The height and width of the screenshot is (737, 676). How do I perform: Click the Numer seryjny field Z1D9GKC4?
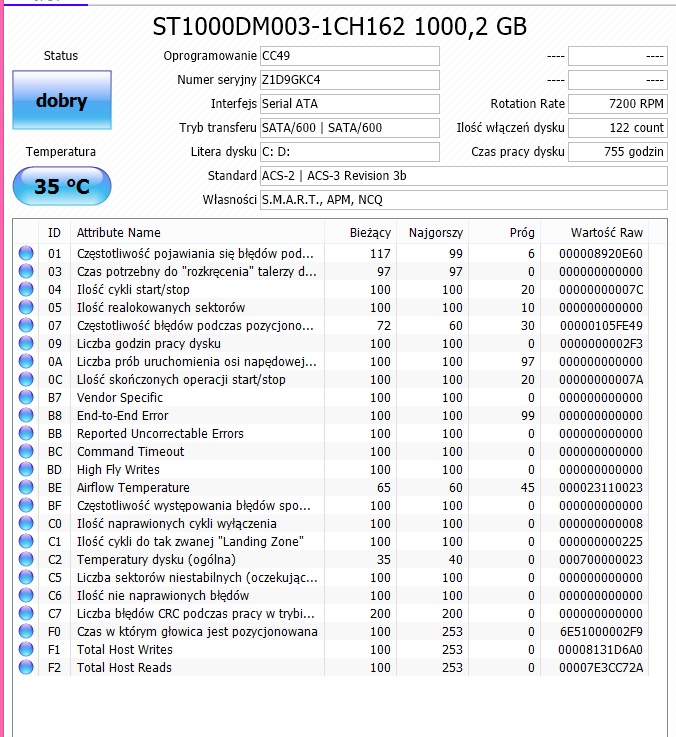350,80
